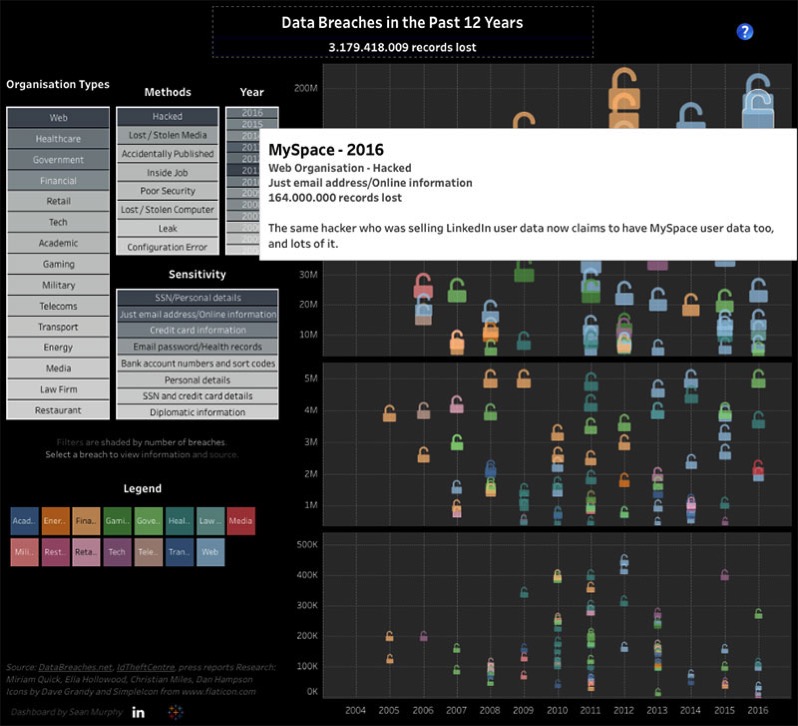Filter by Military organisation type
Viewport: 798px width, 726px height.
tap(58, 285)
